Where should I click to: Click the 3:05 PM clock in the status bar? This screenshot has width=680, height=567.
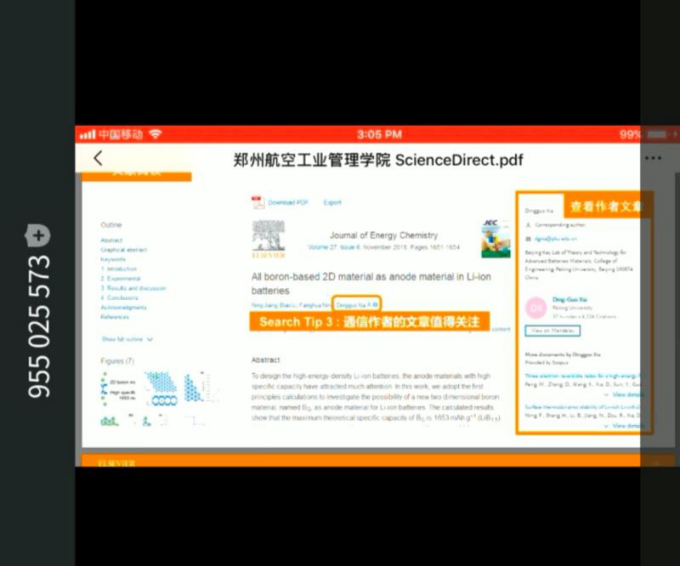[x=379, y=134]
